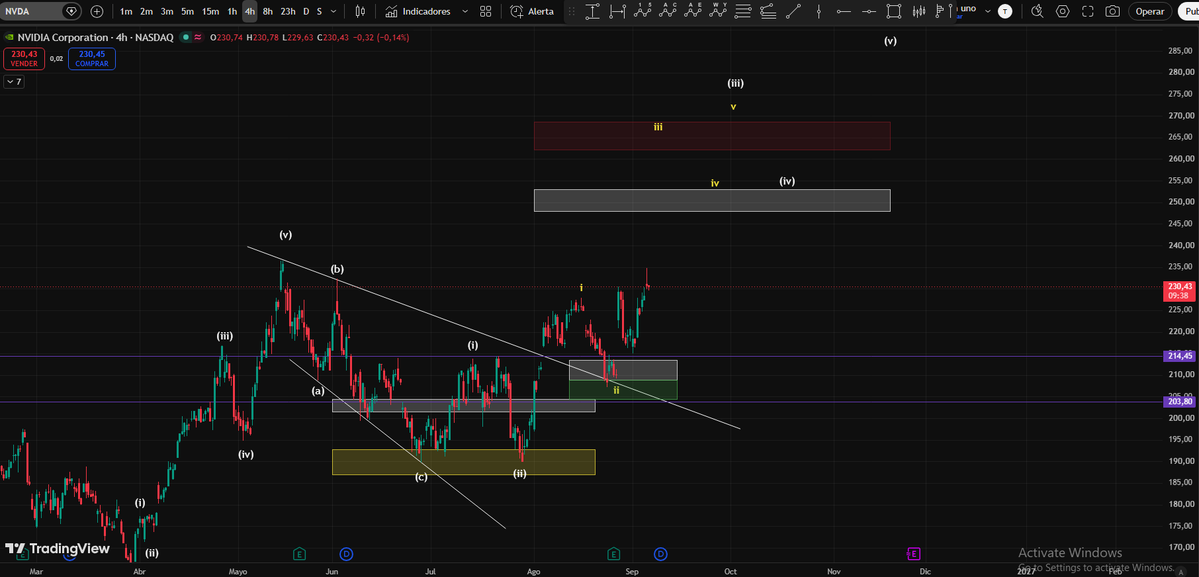Enter fullscreen mode

1087,11
